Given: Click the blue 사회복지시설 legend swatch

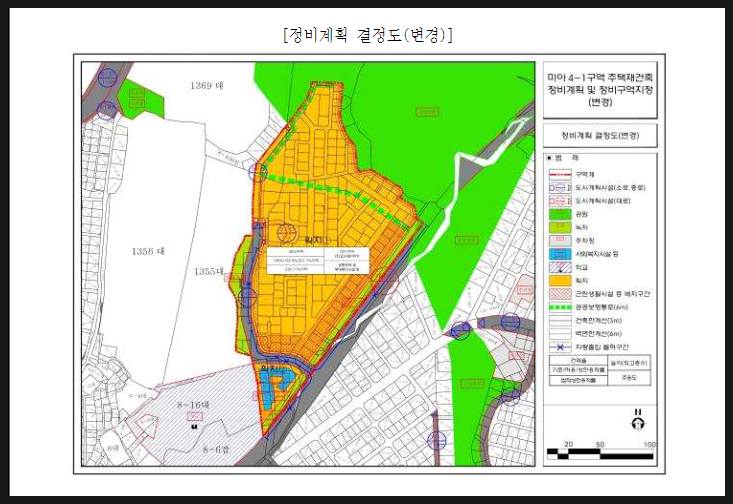Looking at the screenshot, I should (x=560, y=254).
